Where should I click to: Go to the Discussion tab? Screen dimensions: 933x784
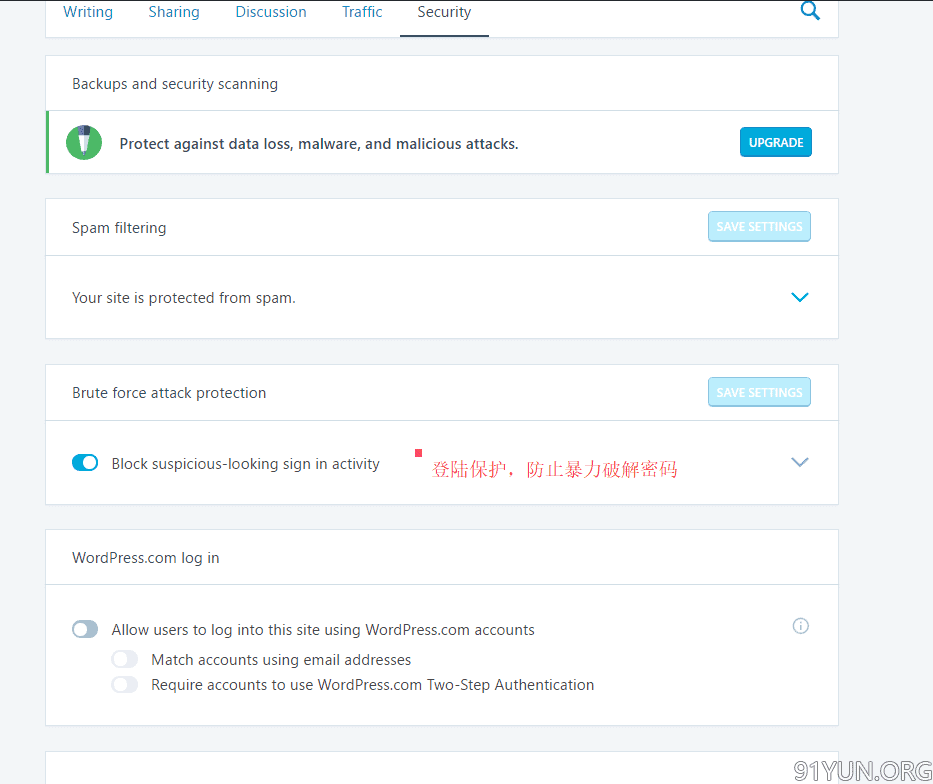click(271, 12)
